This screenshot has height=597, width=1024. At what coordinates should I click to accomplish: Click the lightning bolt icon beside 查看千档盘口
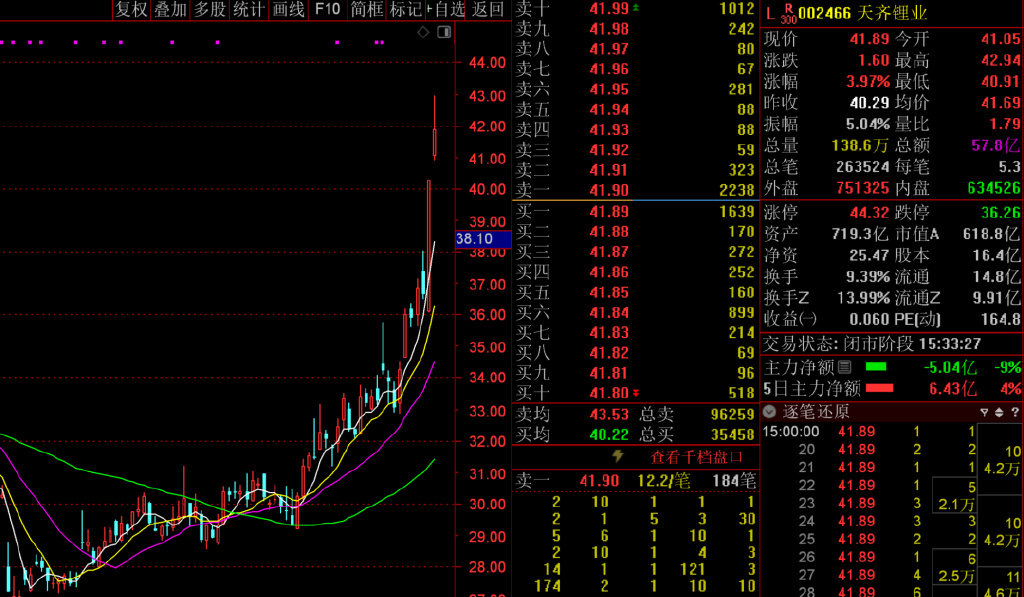point(618,456)
